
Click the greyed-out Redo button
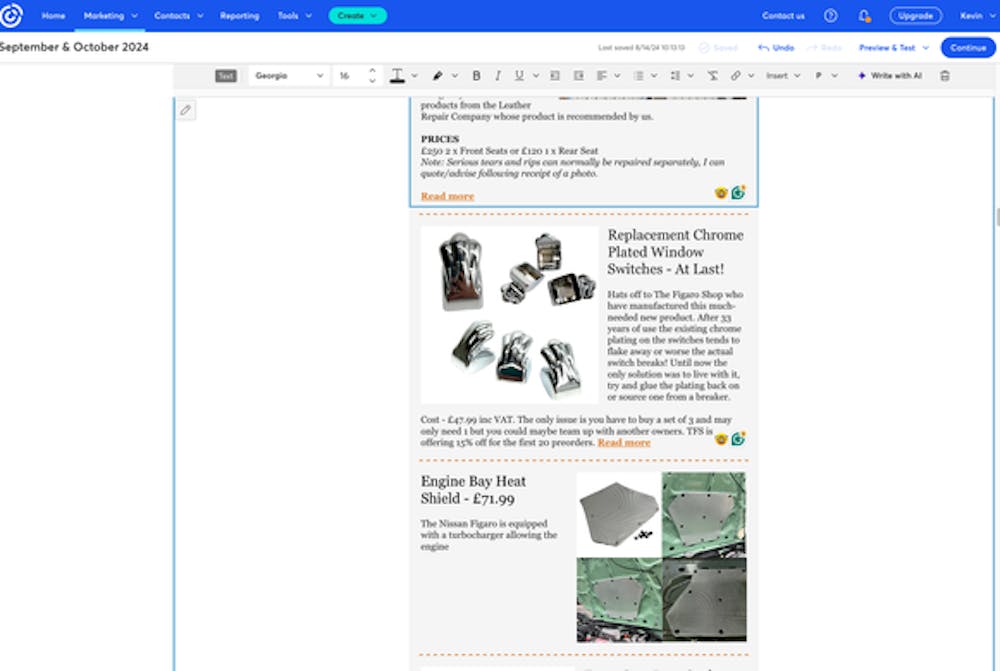pyautogui.click(x=825, y=48)
